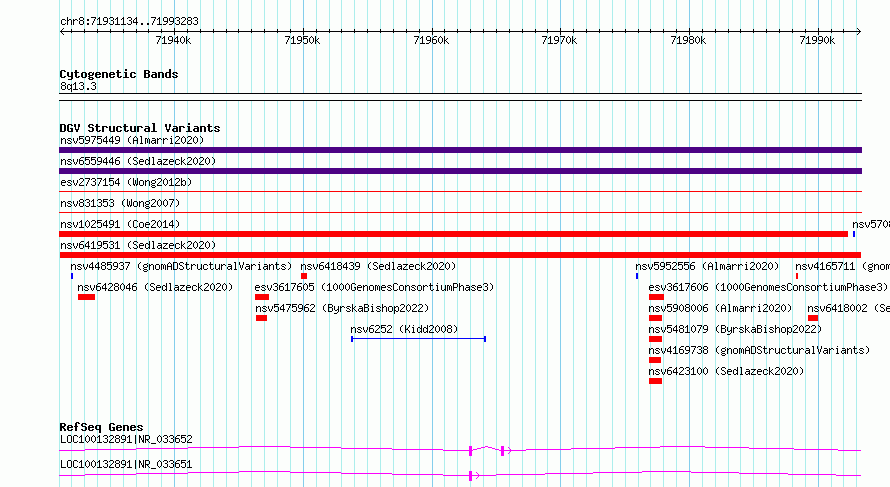Open the cut-off nsv570 variant label
Viewport: 890px width, 487px height.
871,224
